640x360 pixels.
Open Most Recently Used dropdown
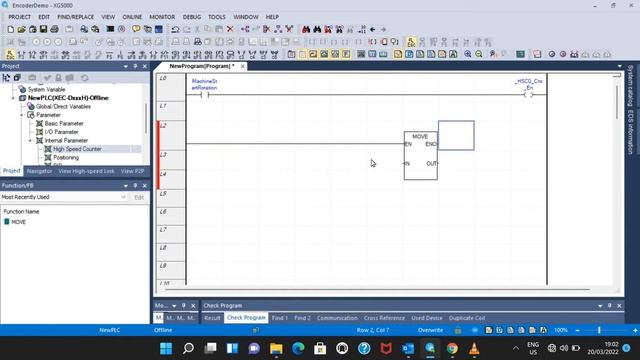point(123,197)
